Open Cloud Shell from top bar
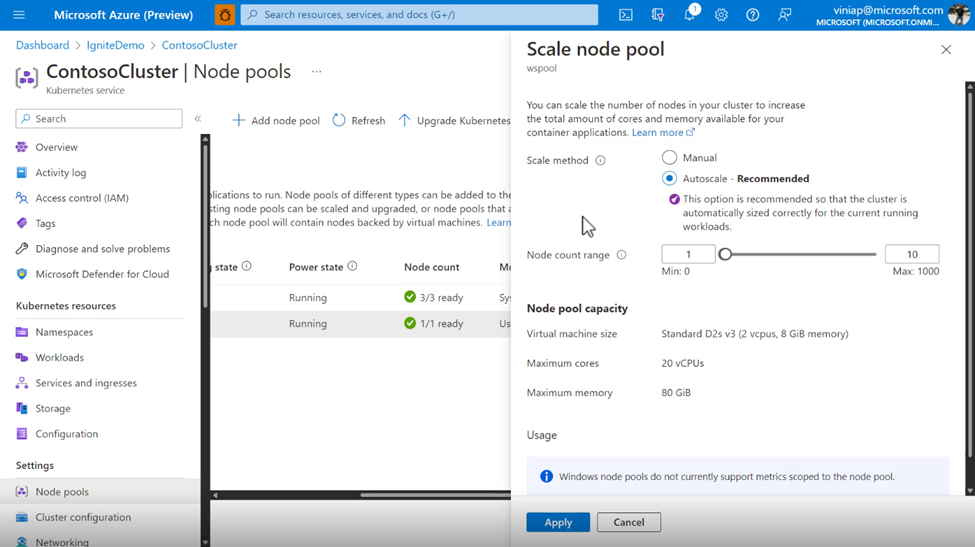Screen dimensions: 975x547 click(626, 14)
